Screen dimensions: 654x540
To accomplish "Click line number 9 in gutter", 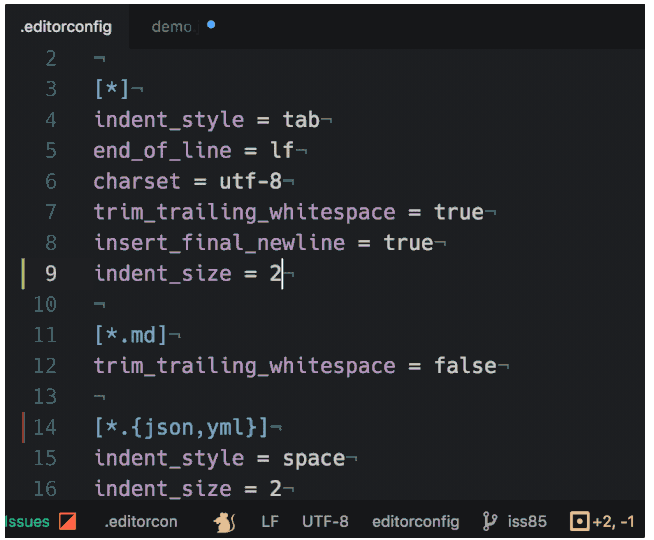I will click(51, 274).
